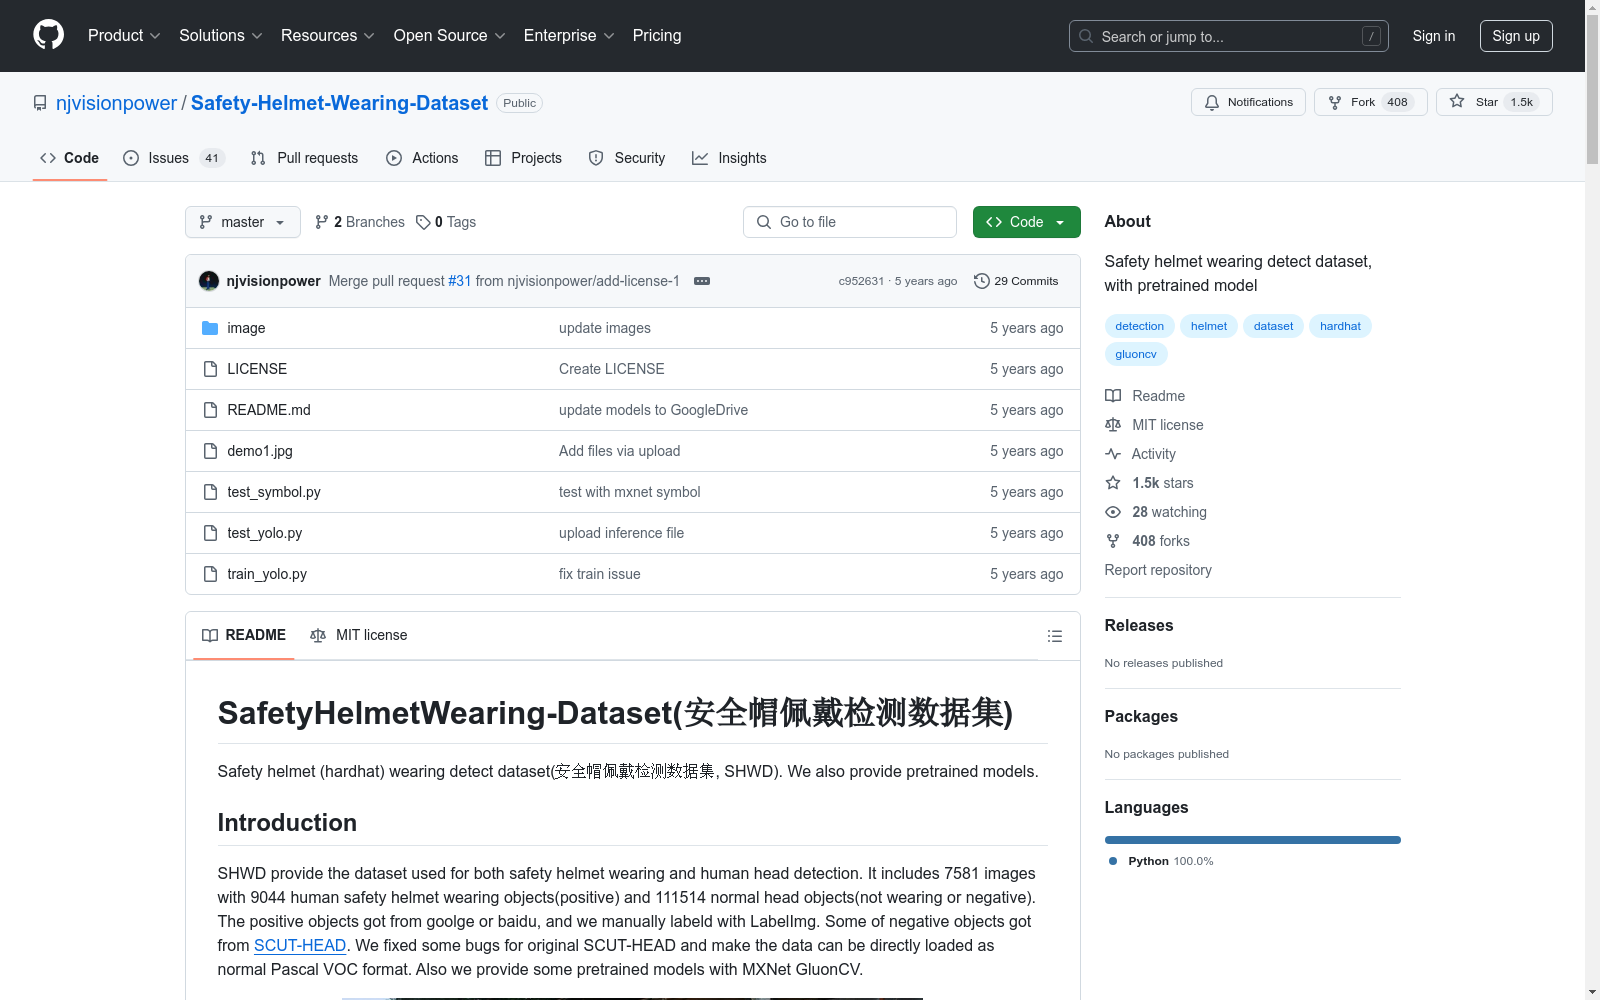Click the scales icon beside MIT license in About
This screenshot has height=1000, width=1600.
pos(1113,425)
